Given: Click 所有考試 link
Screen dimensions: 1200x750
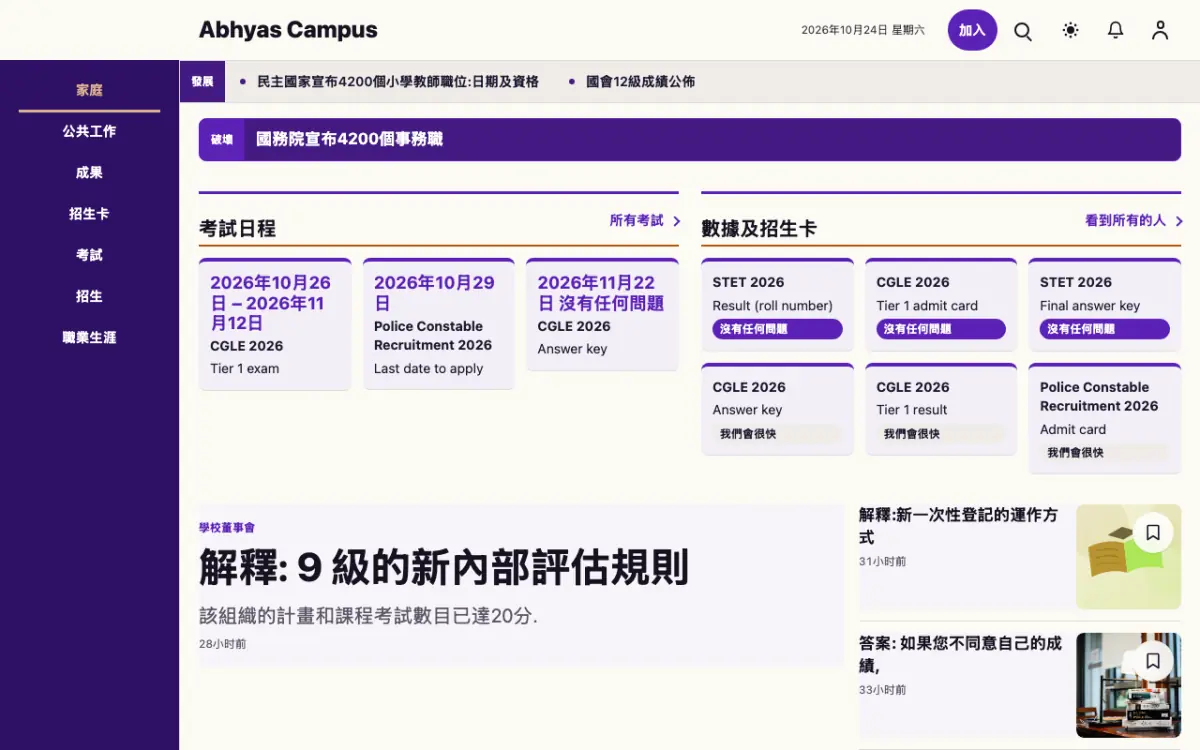Looking at the screenshot, I should tap(637, 220).
